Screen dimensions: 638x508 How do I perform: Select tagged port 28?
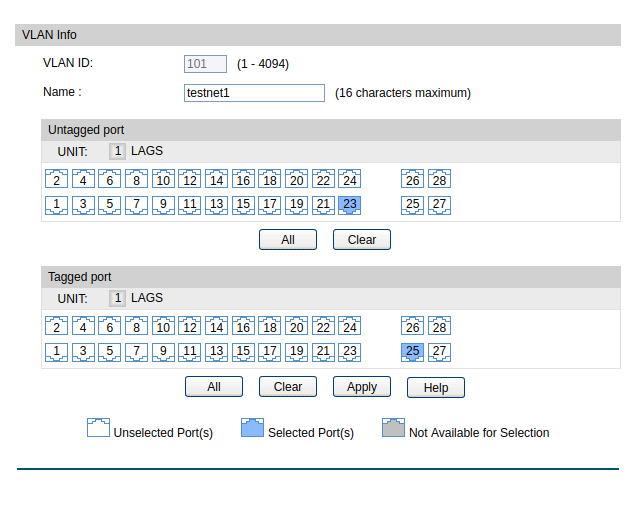tap(439, 326)
